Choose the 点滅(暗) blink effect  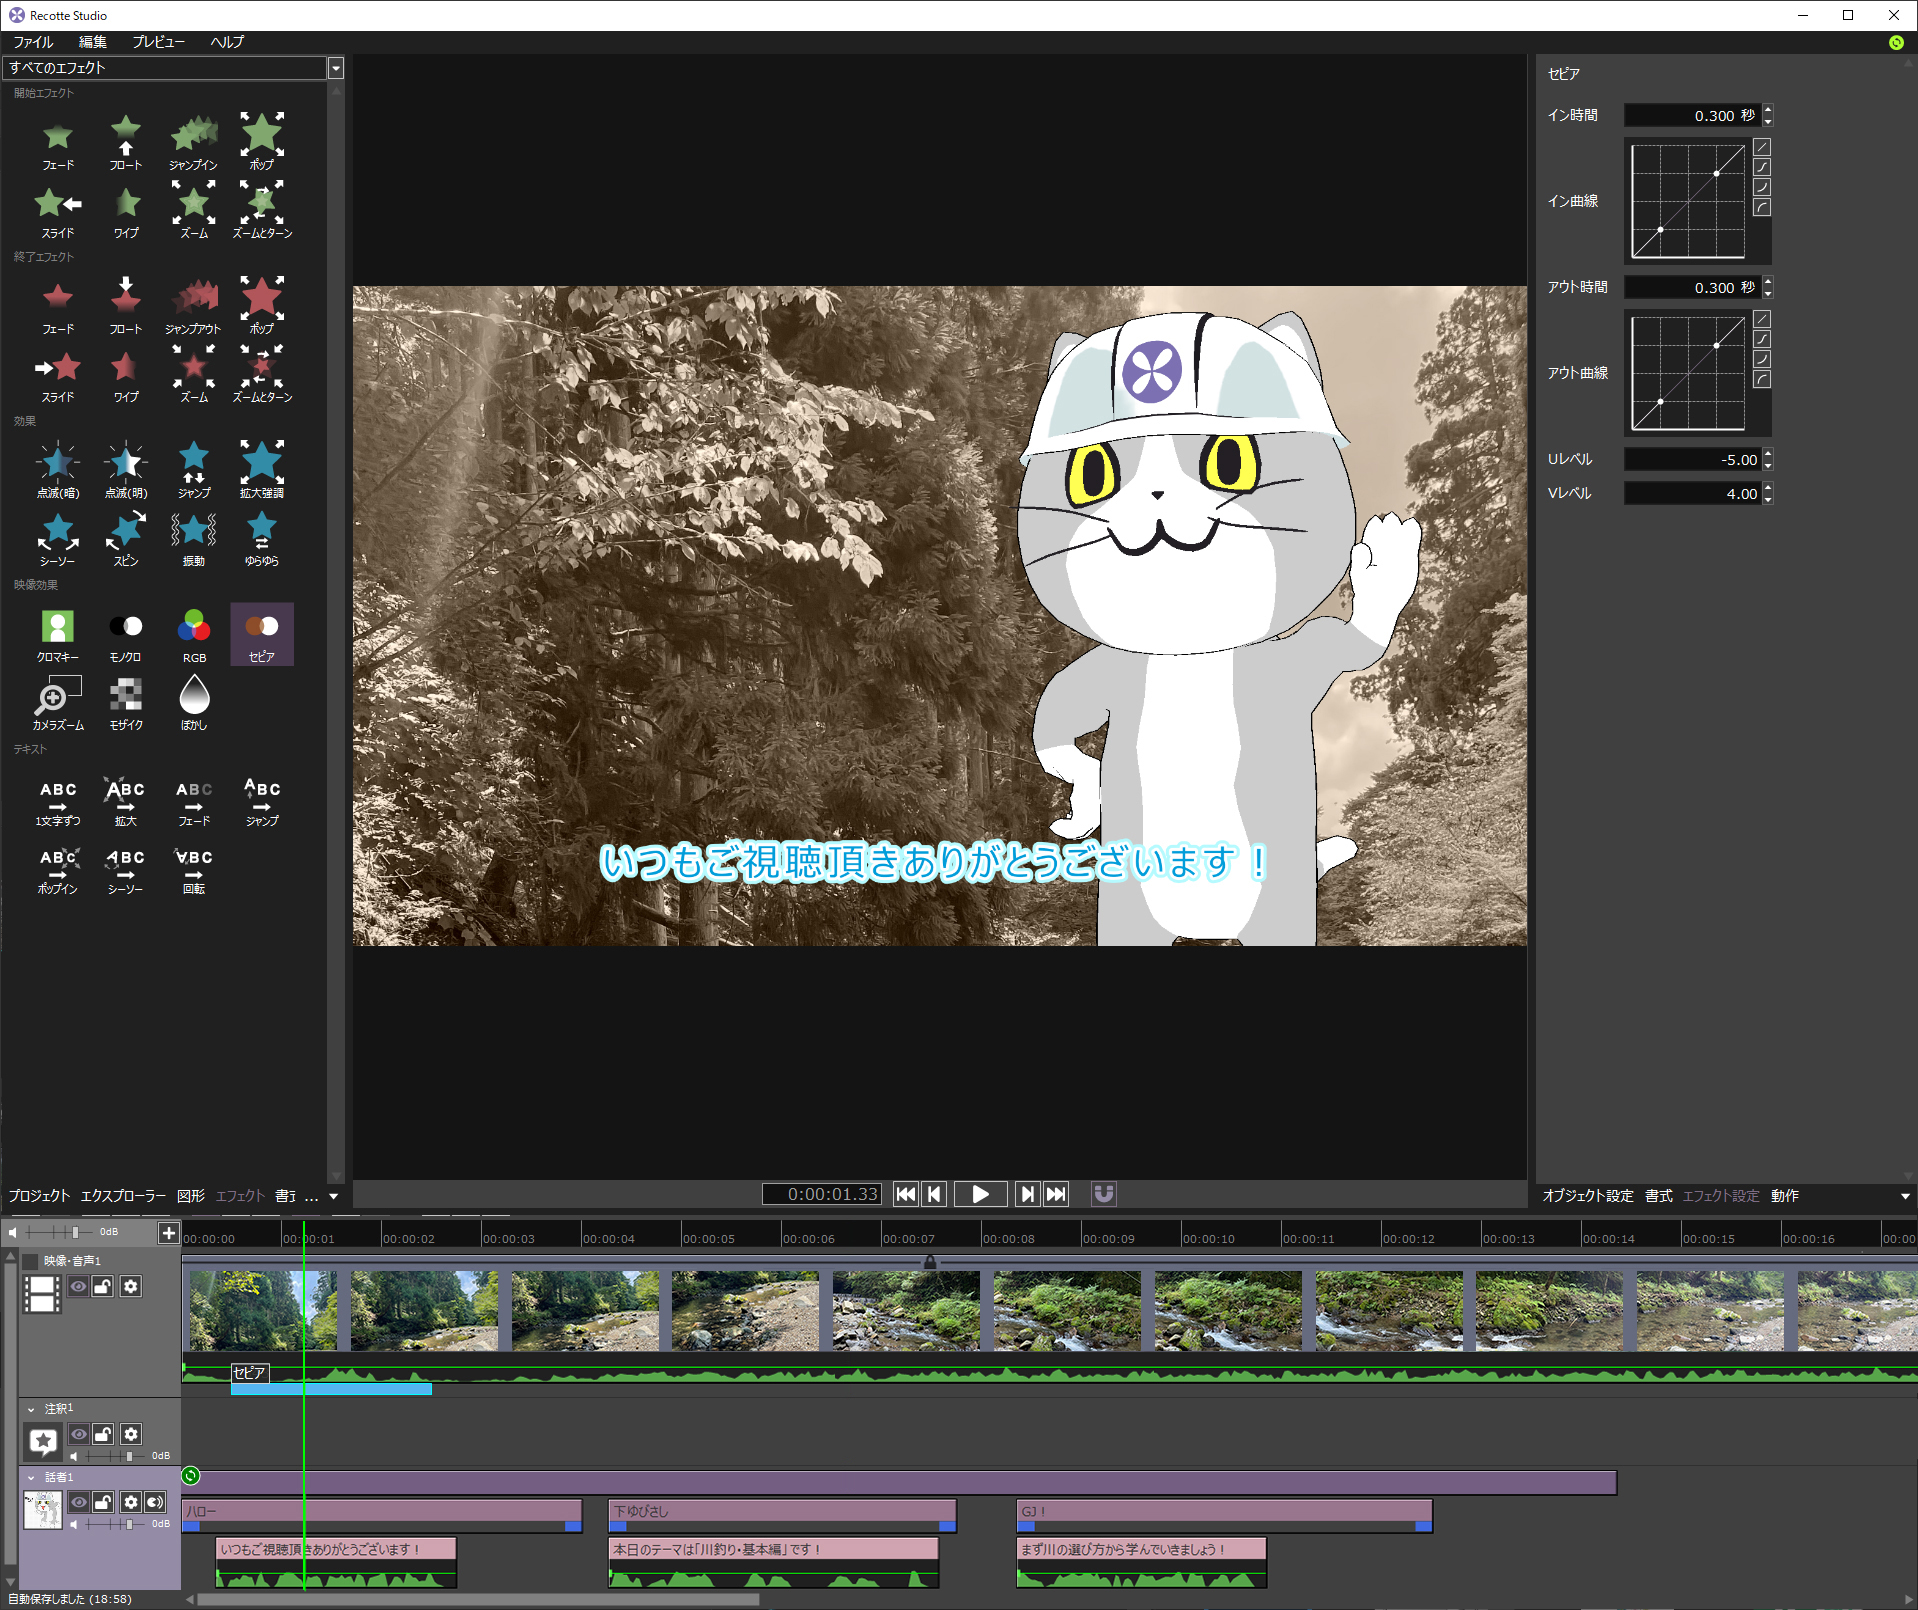pos(58,472)
